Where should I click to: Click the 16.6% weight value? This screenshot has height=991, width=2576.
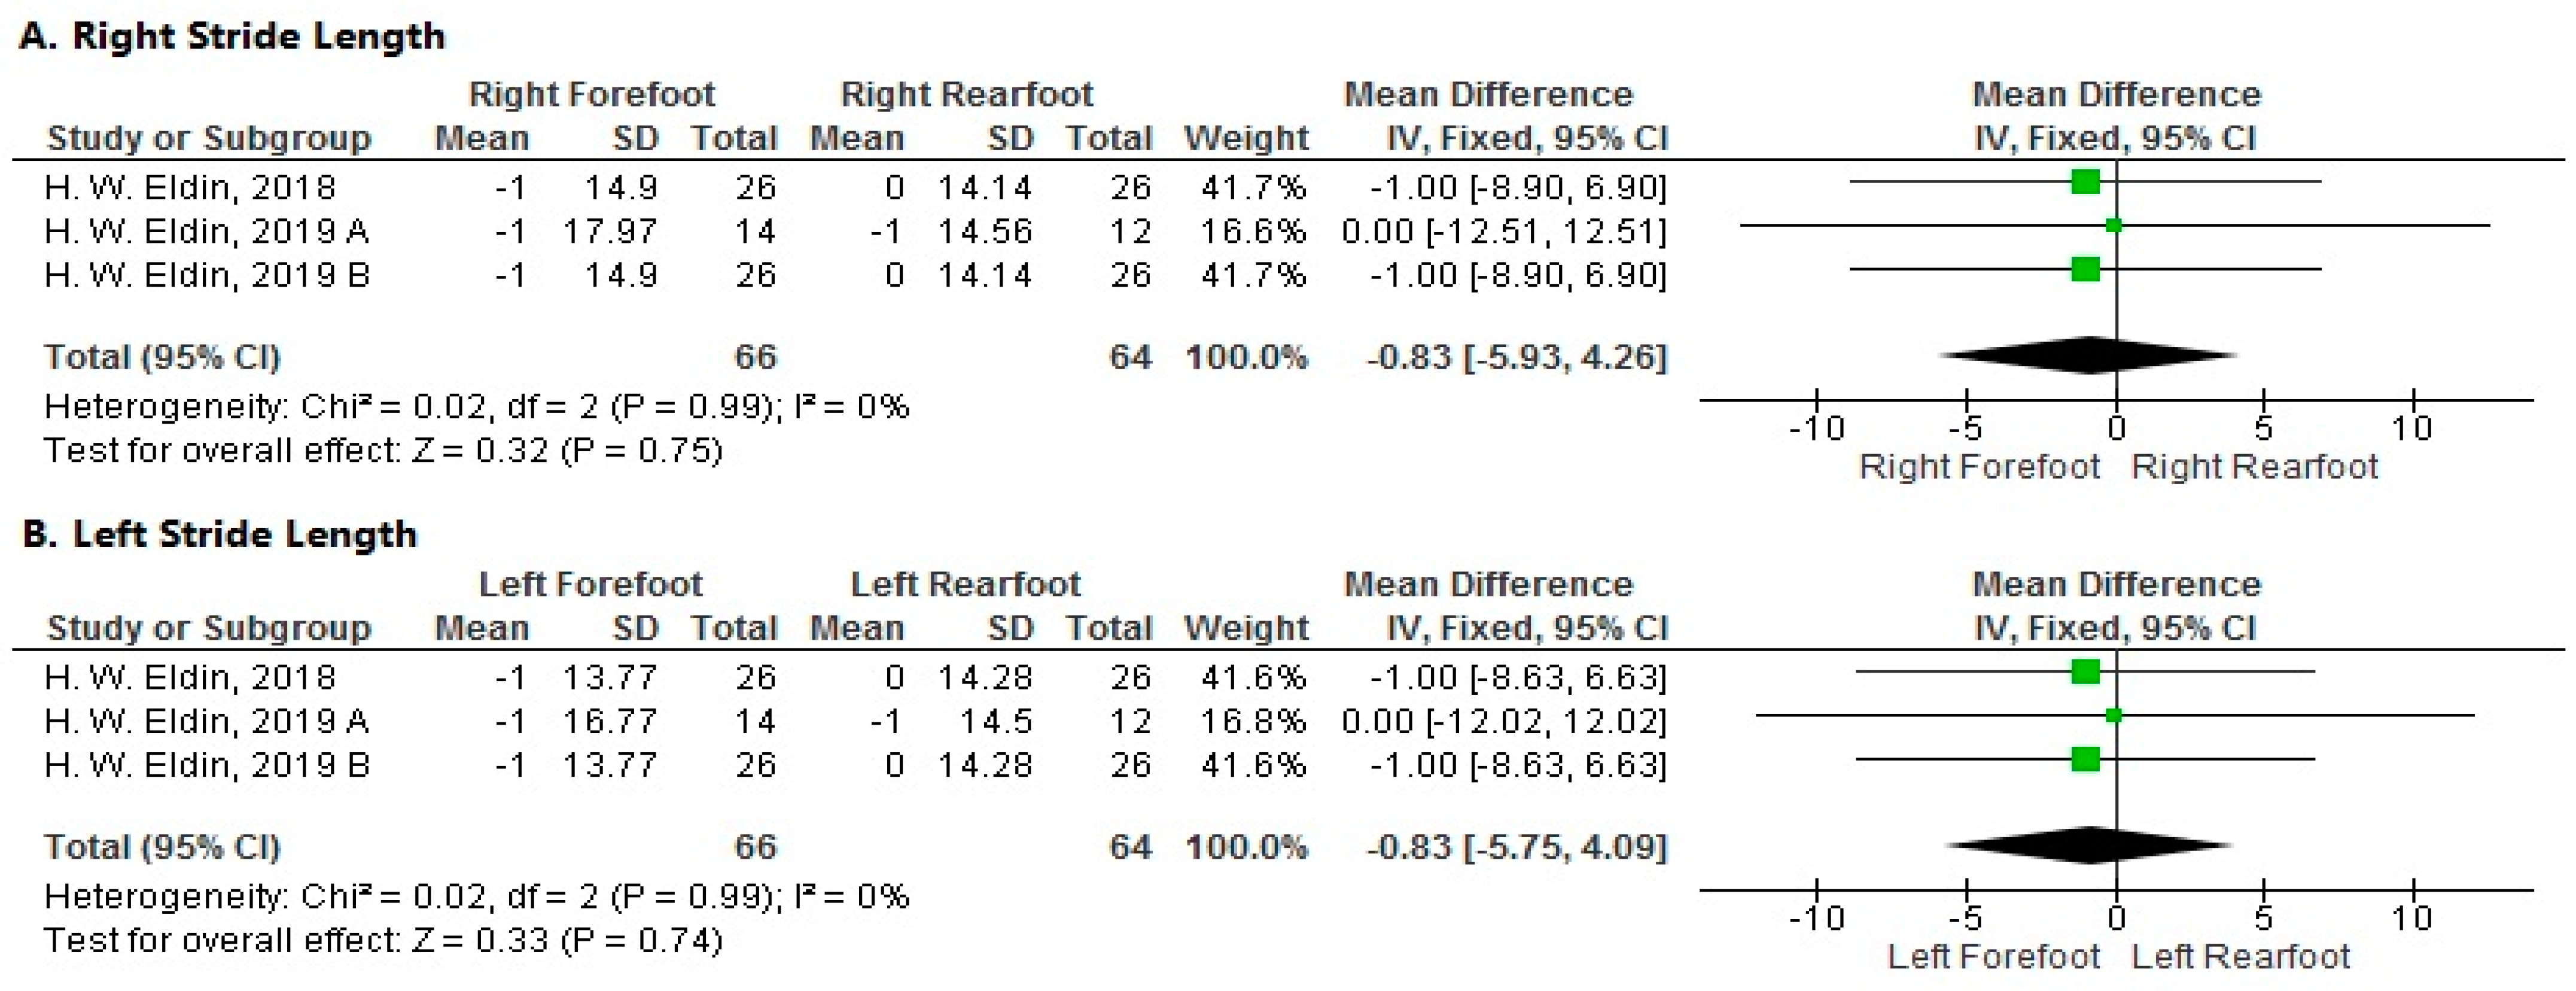point(1252,232)
